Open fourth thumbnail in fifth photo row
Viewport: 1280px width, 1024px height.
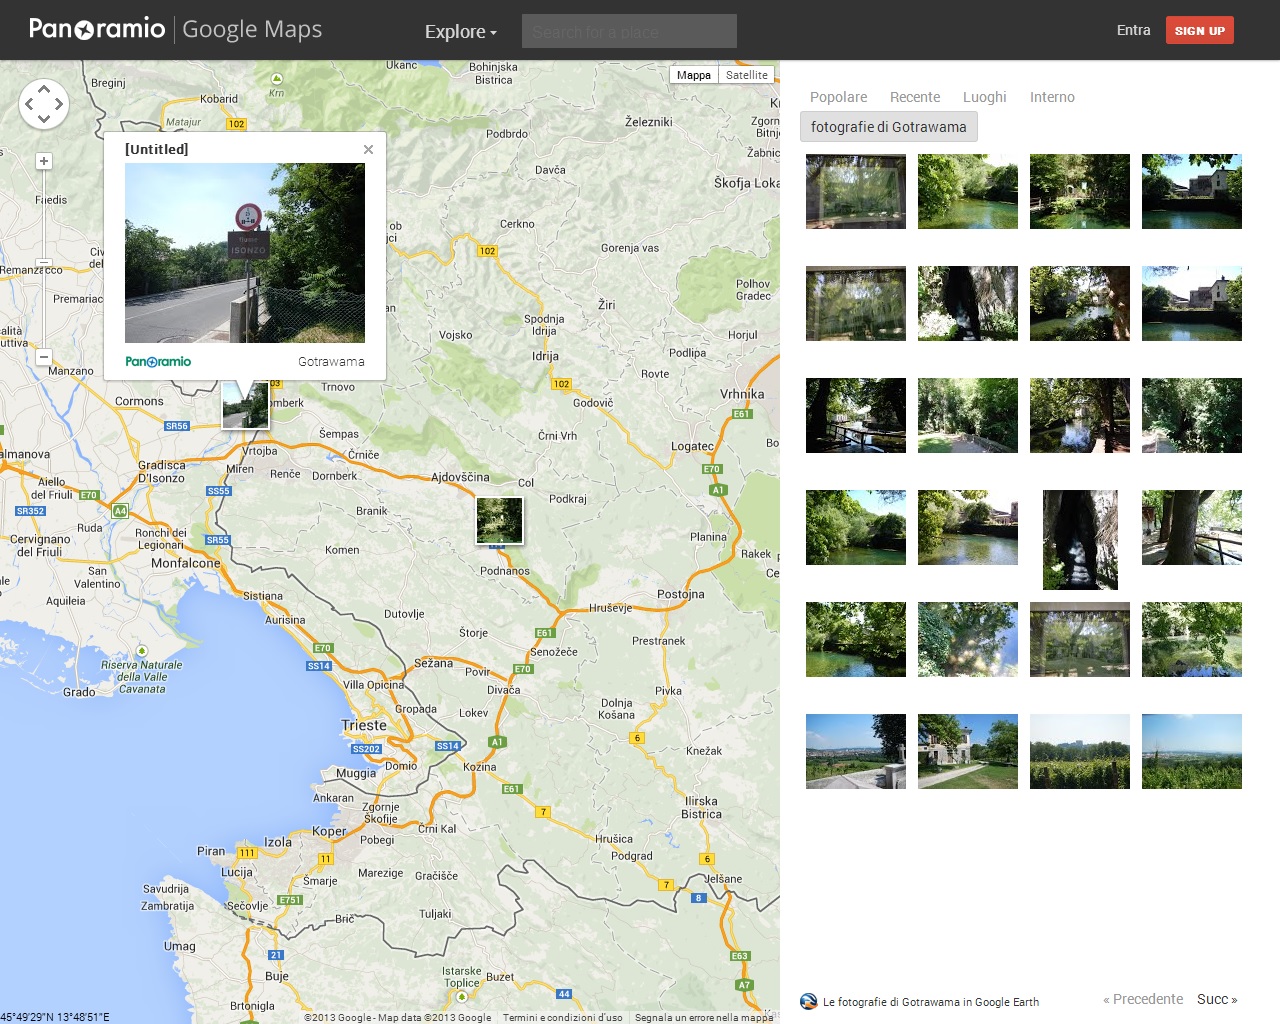[x=1192, y=639]
